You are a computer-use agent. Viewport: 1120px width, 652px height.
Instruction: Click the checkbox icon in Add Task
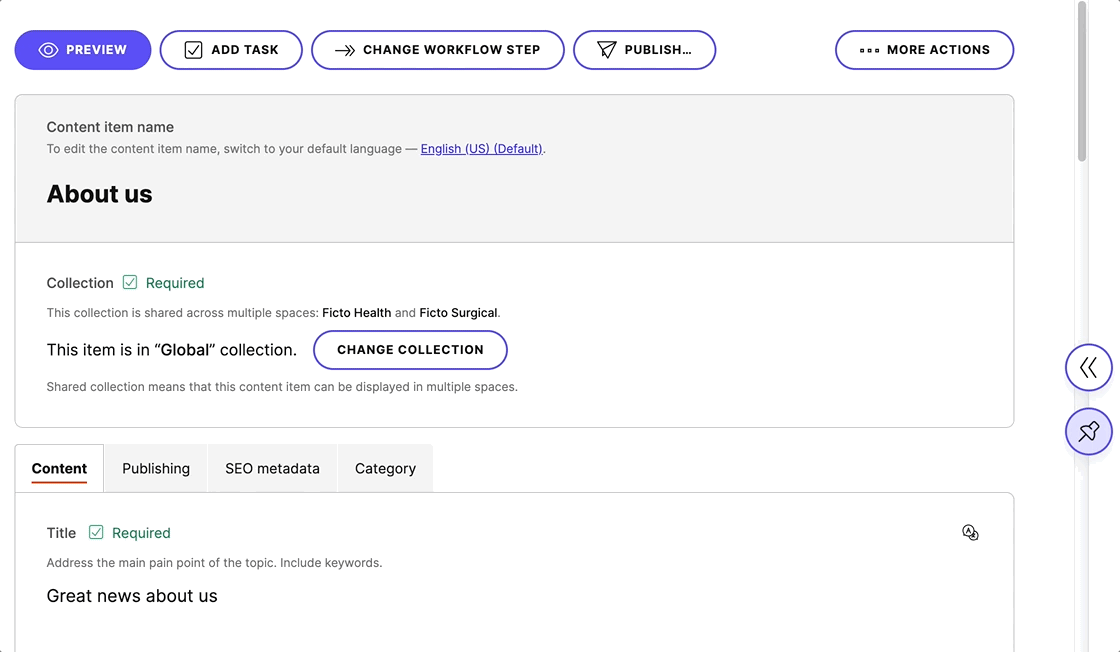(x=194, y=50)
